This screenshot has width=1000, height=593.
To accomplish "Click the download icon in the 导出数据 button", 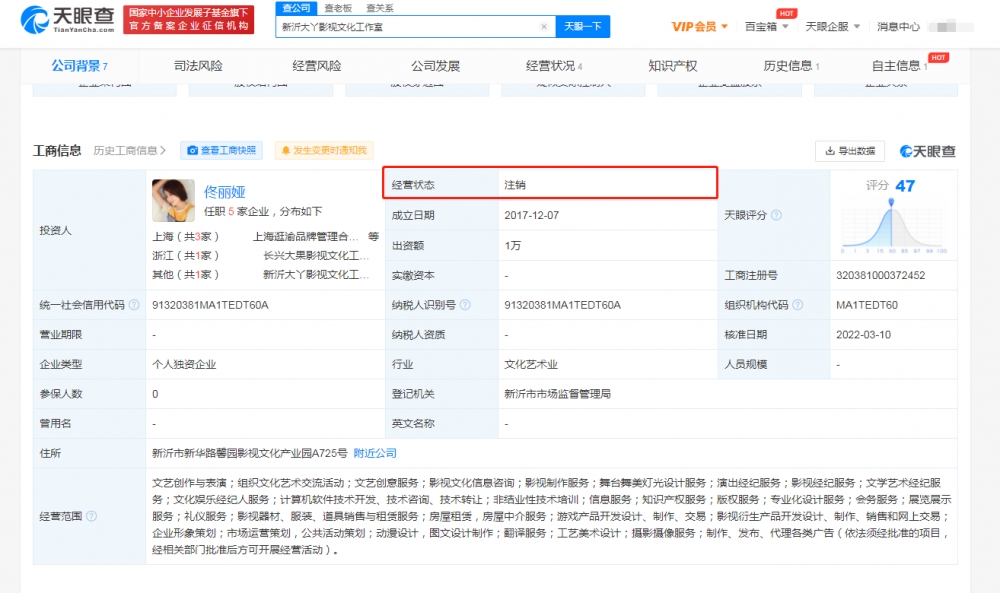I will click(x=830, y=151).
